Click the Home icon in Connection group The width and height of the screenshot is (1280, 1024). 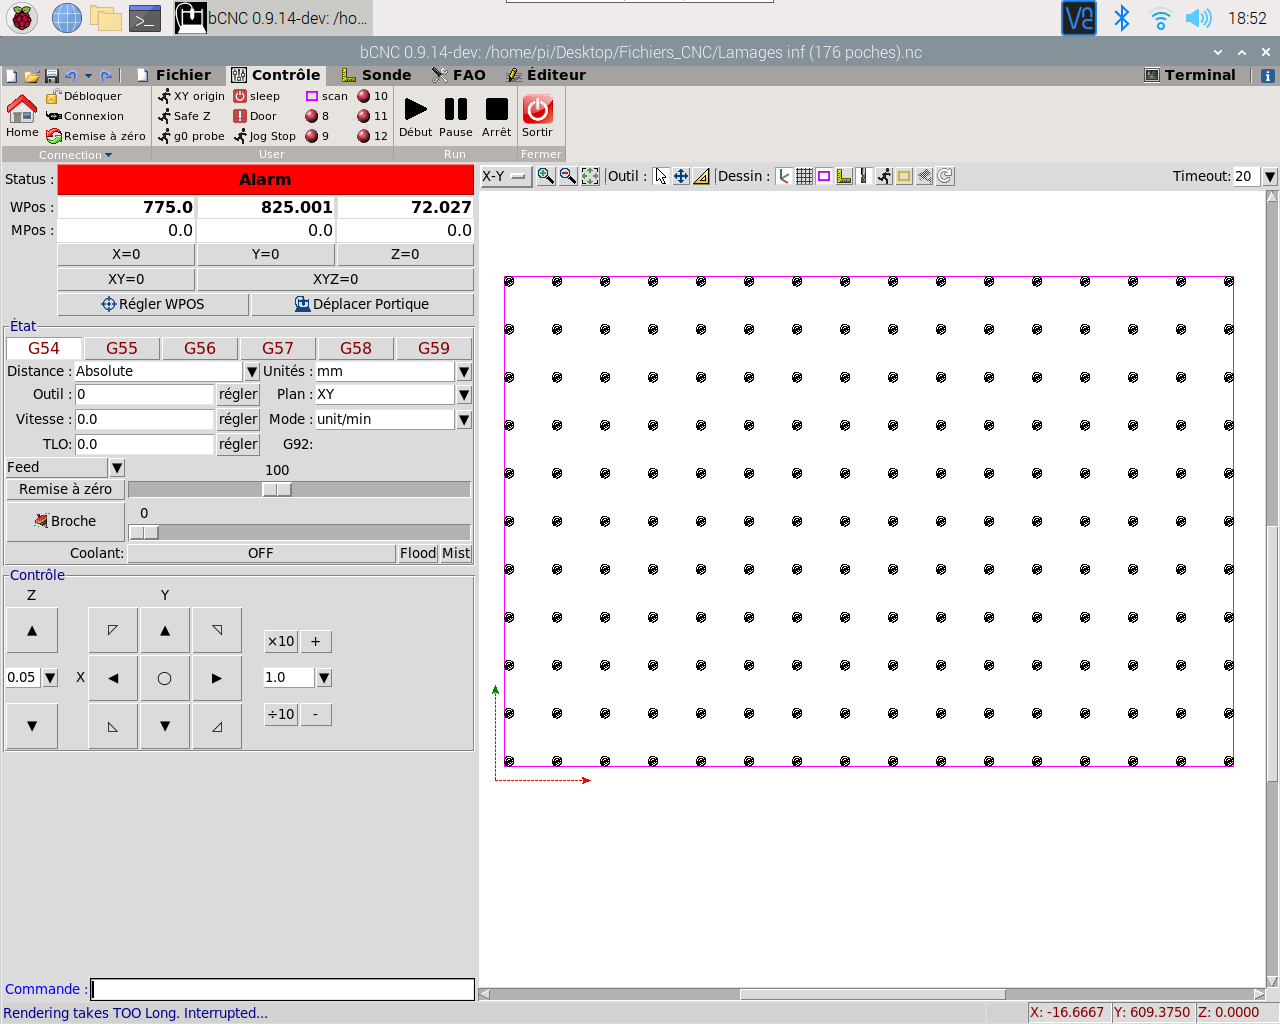pyautogui.click(x=22, y=108)
